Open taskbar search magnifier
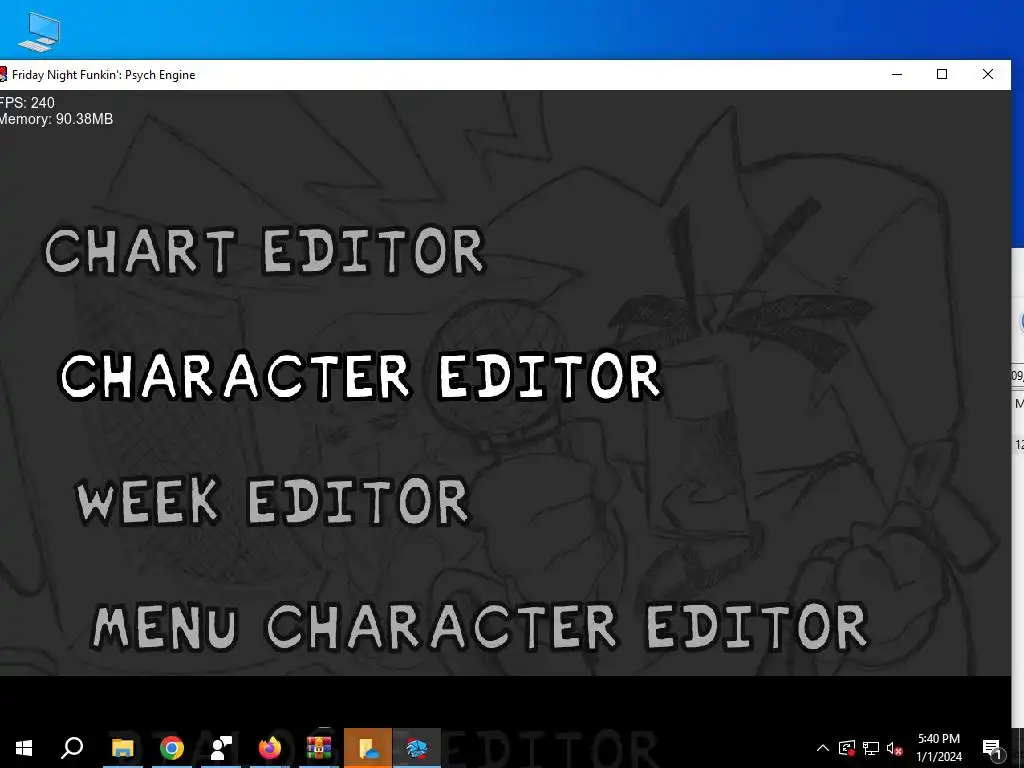This screenshot has height=768, width=1024. (x=72, y=748)
